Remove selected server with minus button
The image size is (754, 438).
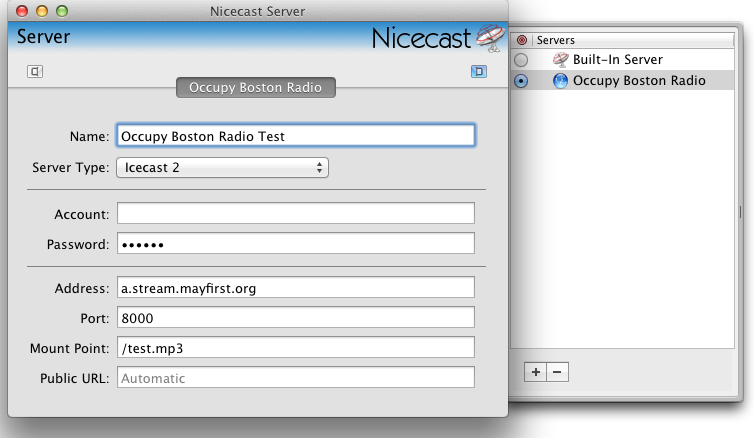pos(557,372)
